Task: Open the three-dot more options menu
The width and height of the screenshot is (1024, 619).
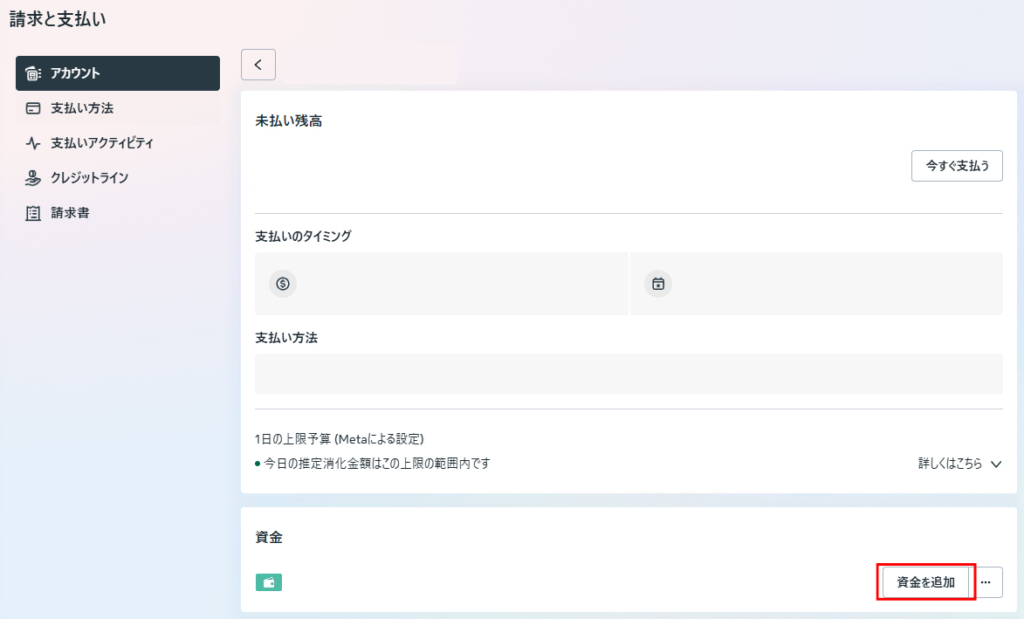Action: click(986, 582)
